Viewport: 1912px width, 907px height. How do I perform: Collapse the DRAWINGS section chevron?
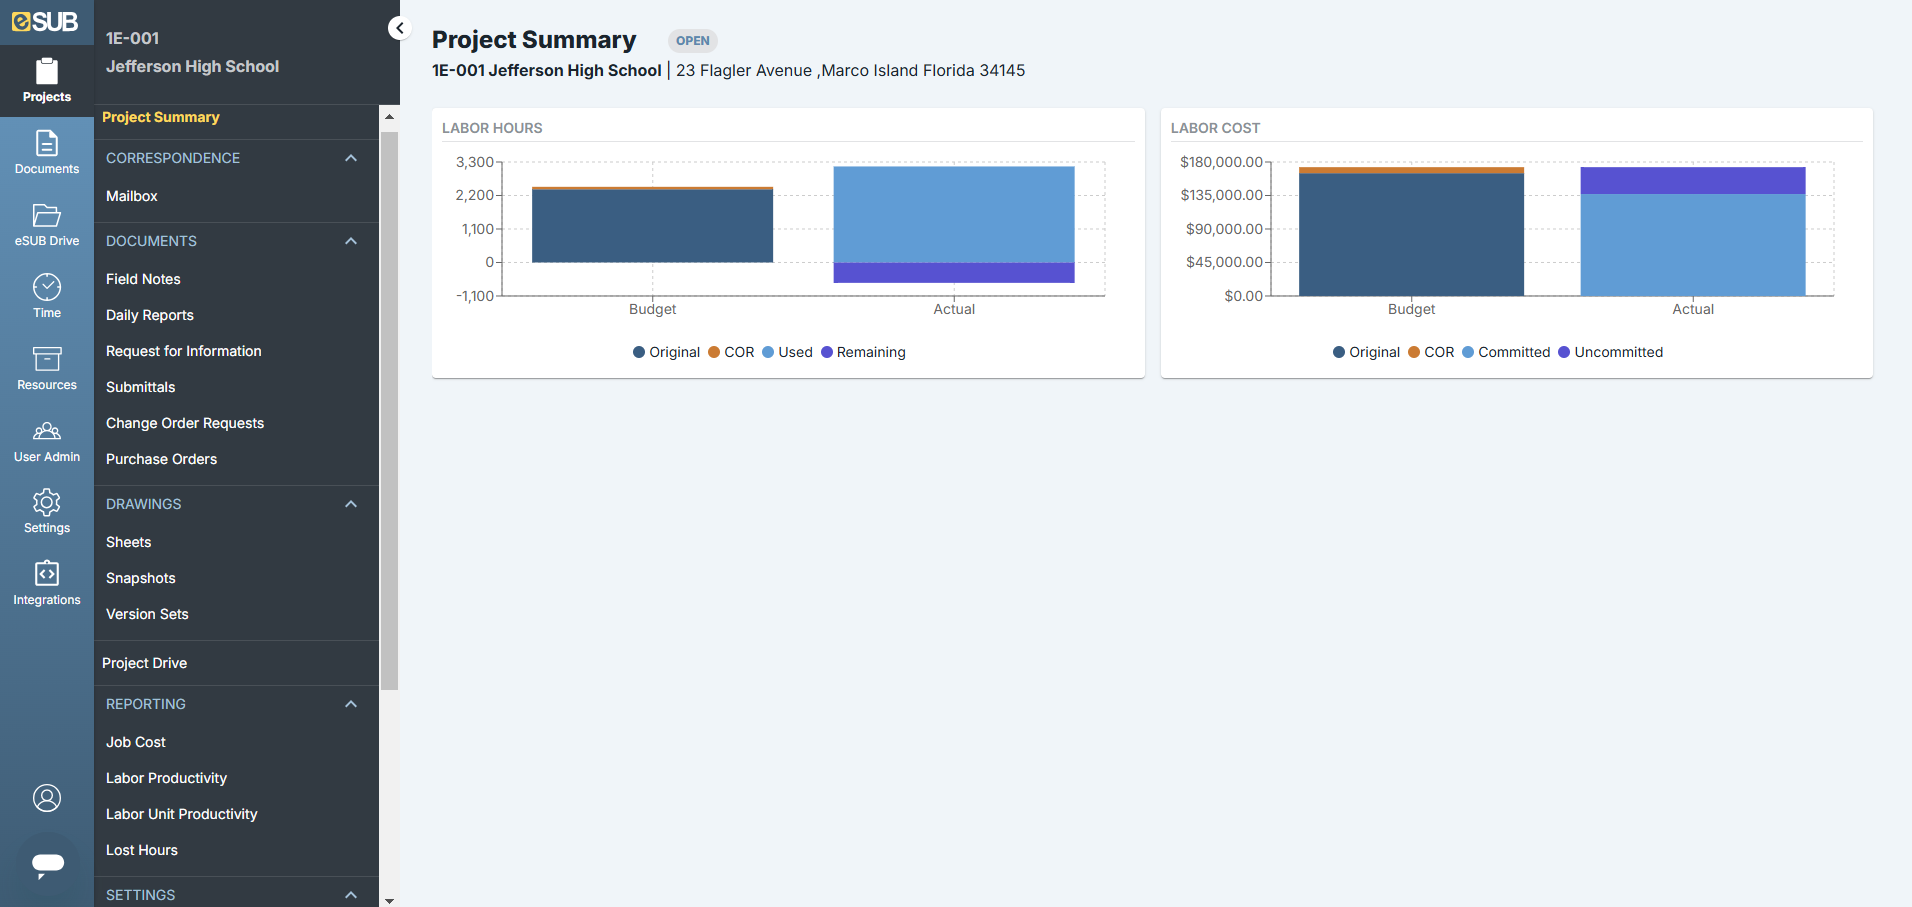point(351,504)
